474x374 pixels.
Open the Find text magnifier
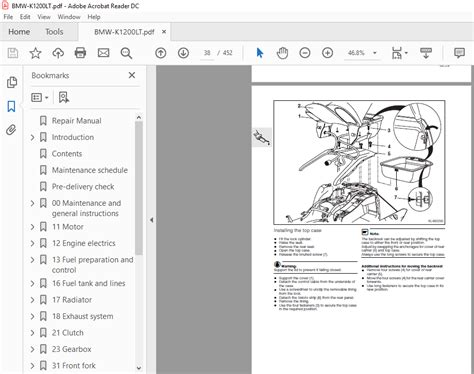tap(126, 53)
